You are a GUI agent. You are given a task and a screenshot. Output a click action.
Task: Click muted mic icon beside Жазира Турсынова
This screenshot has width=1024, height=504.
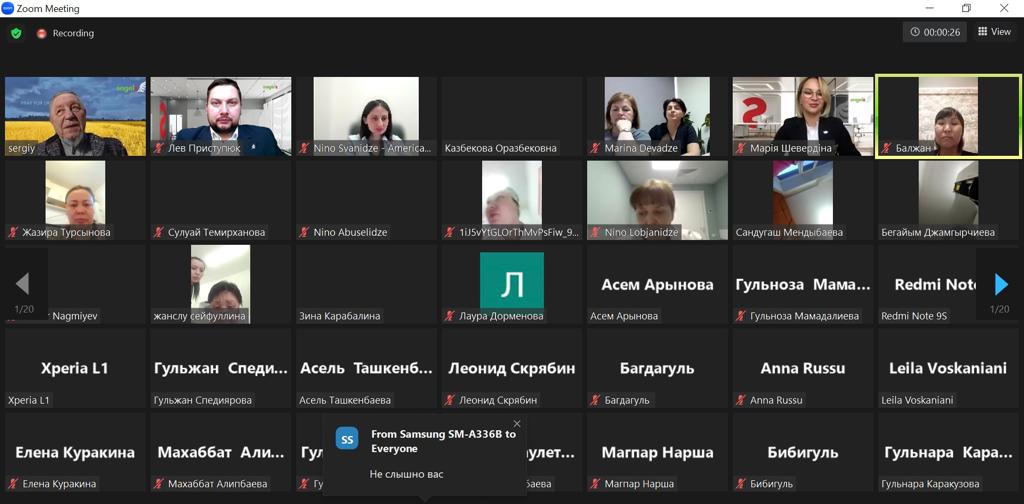pos(13,232)
